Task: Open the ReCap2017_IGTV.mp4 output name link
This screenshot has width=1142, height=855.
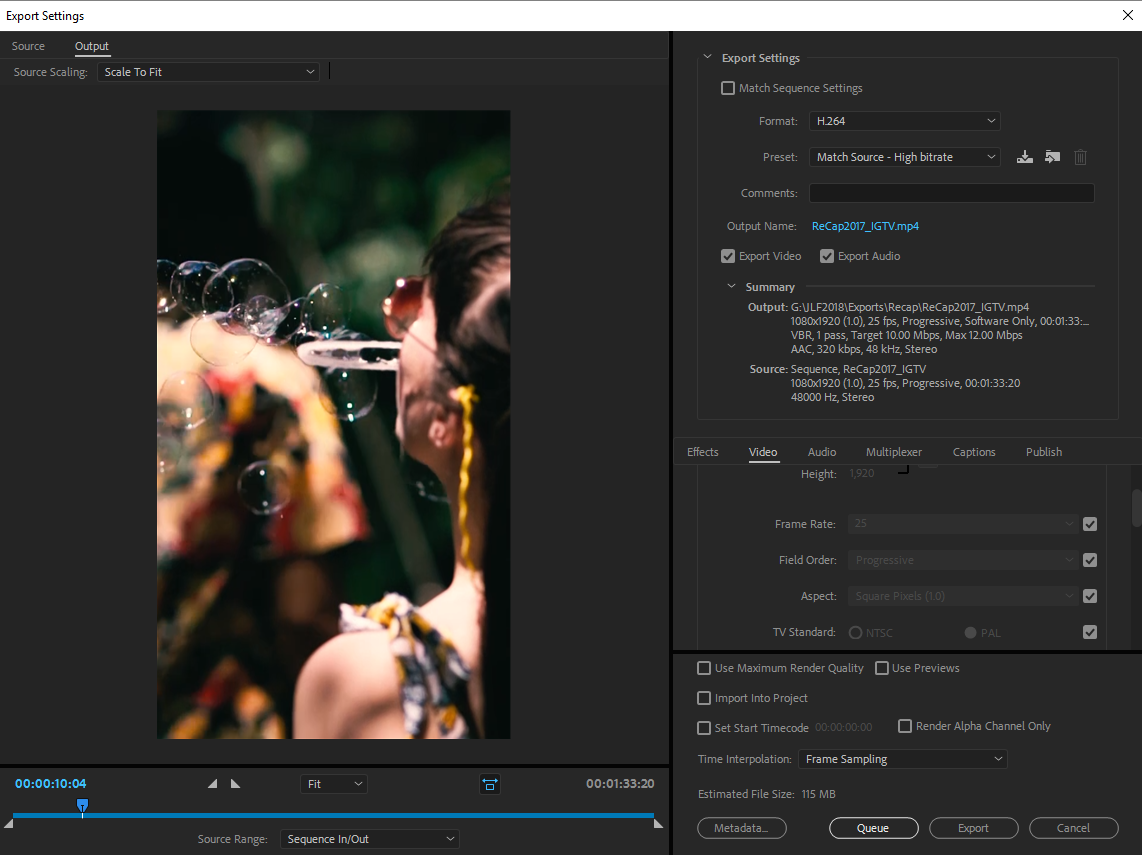Action: [865, 226]
